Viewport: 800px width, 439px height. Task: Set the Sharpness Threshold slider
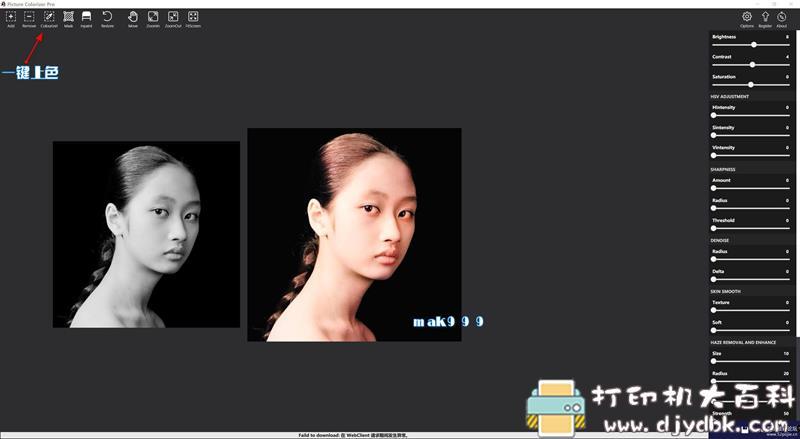[x=751, y=228]
